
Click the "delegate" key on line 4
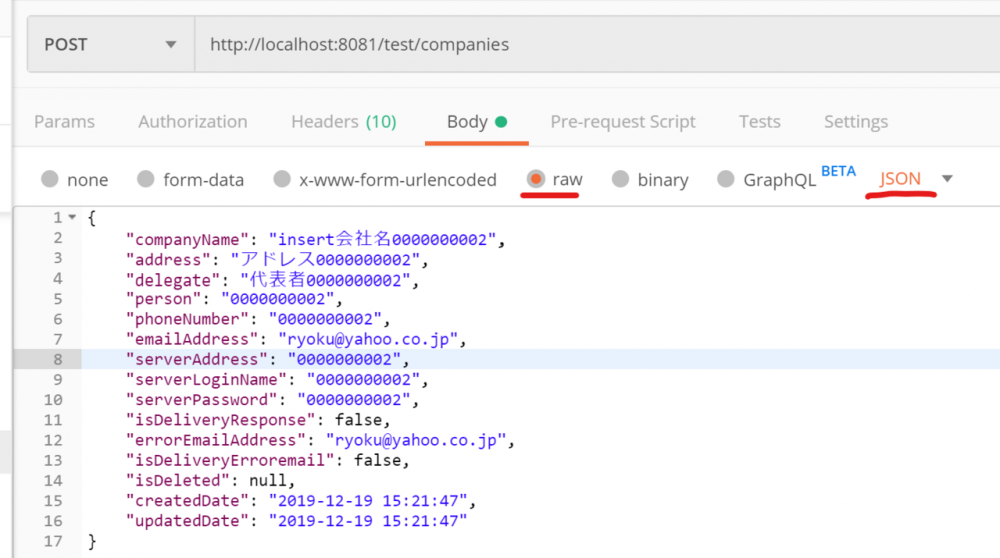tap(173, 281)
